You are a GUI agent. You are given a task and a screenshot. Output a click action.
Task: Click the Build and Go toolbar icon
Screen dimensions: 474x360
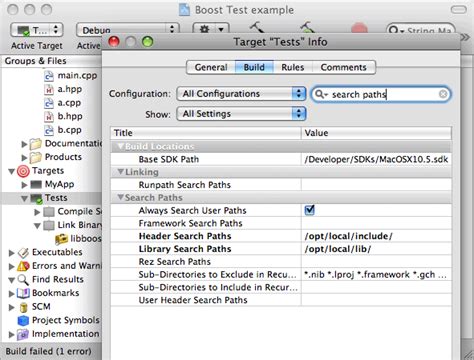(307, 27)
